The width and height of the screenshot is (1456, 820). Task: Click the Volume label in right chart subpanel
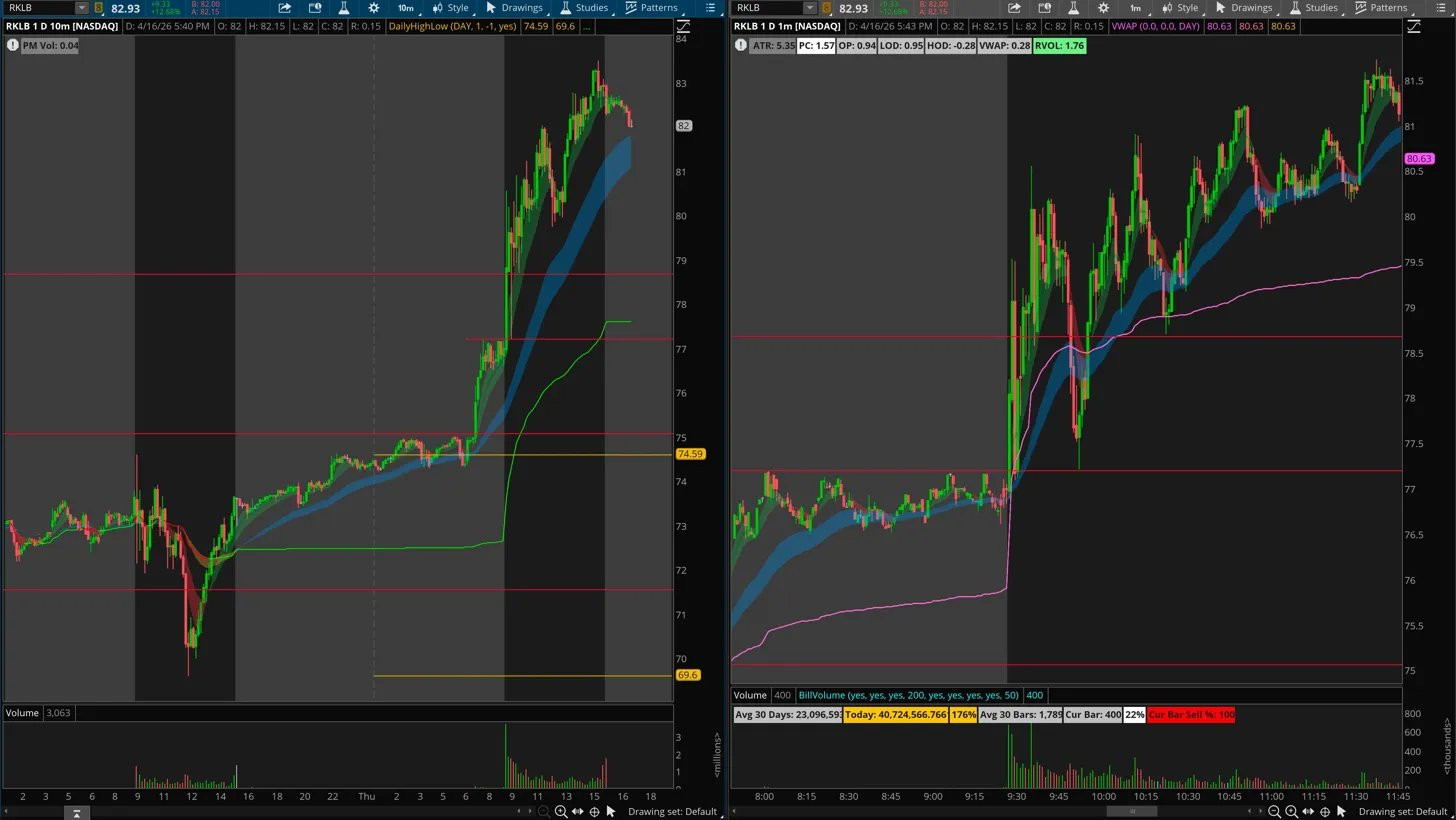750,695
